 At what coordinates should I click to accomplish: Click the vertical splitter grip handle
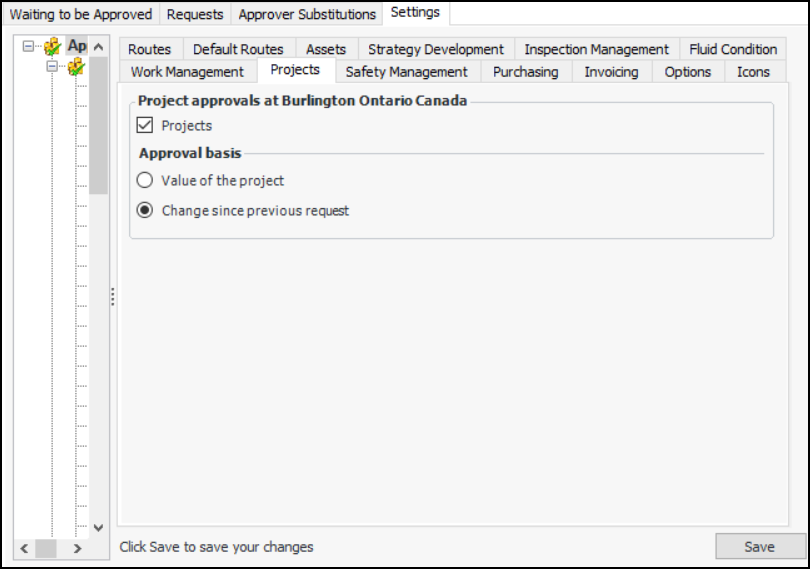point(113,297)
